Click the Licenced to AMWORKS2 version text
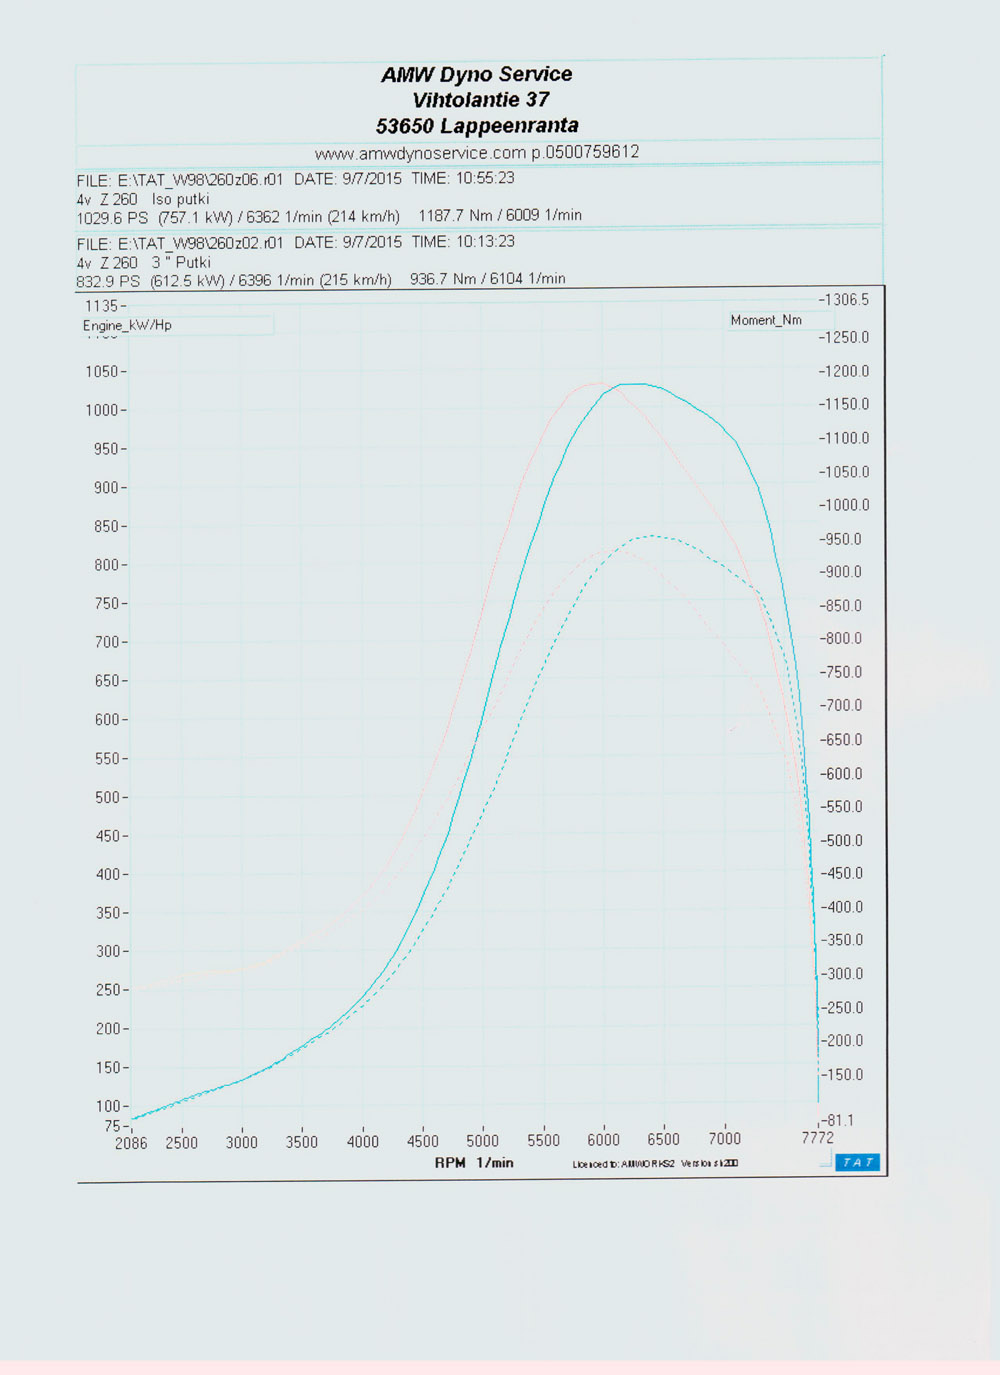 pyautogui.click(x=655, y=1164)
